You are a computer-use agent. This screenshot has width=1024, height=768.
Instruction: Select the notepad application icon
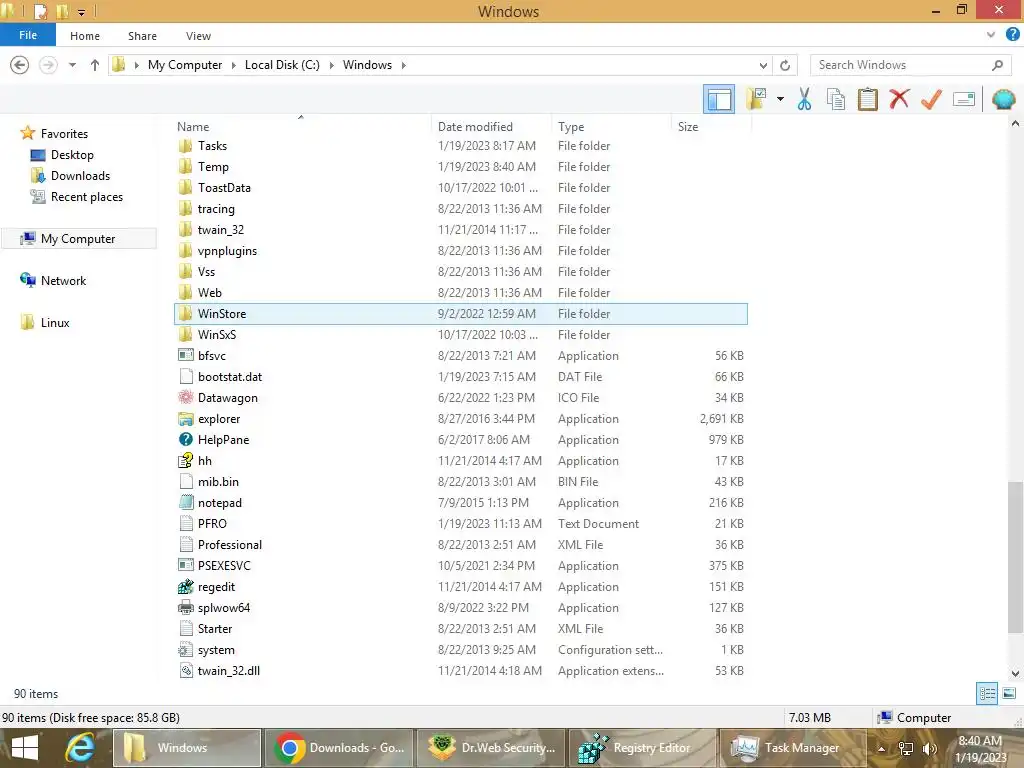coord(186,503)
